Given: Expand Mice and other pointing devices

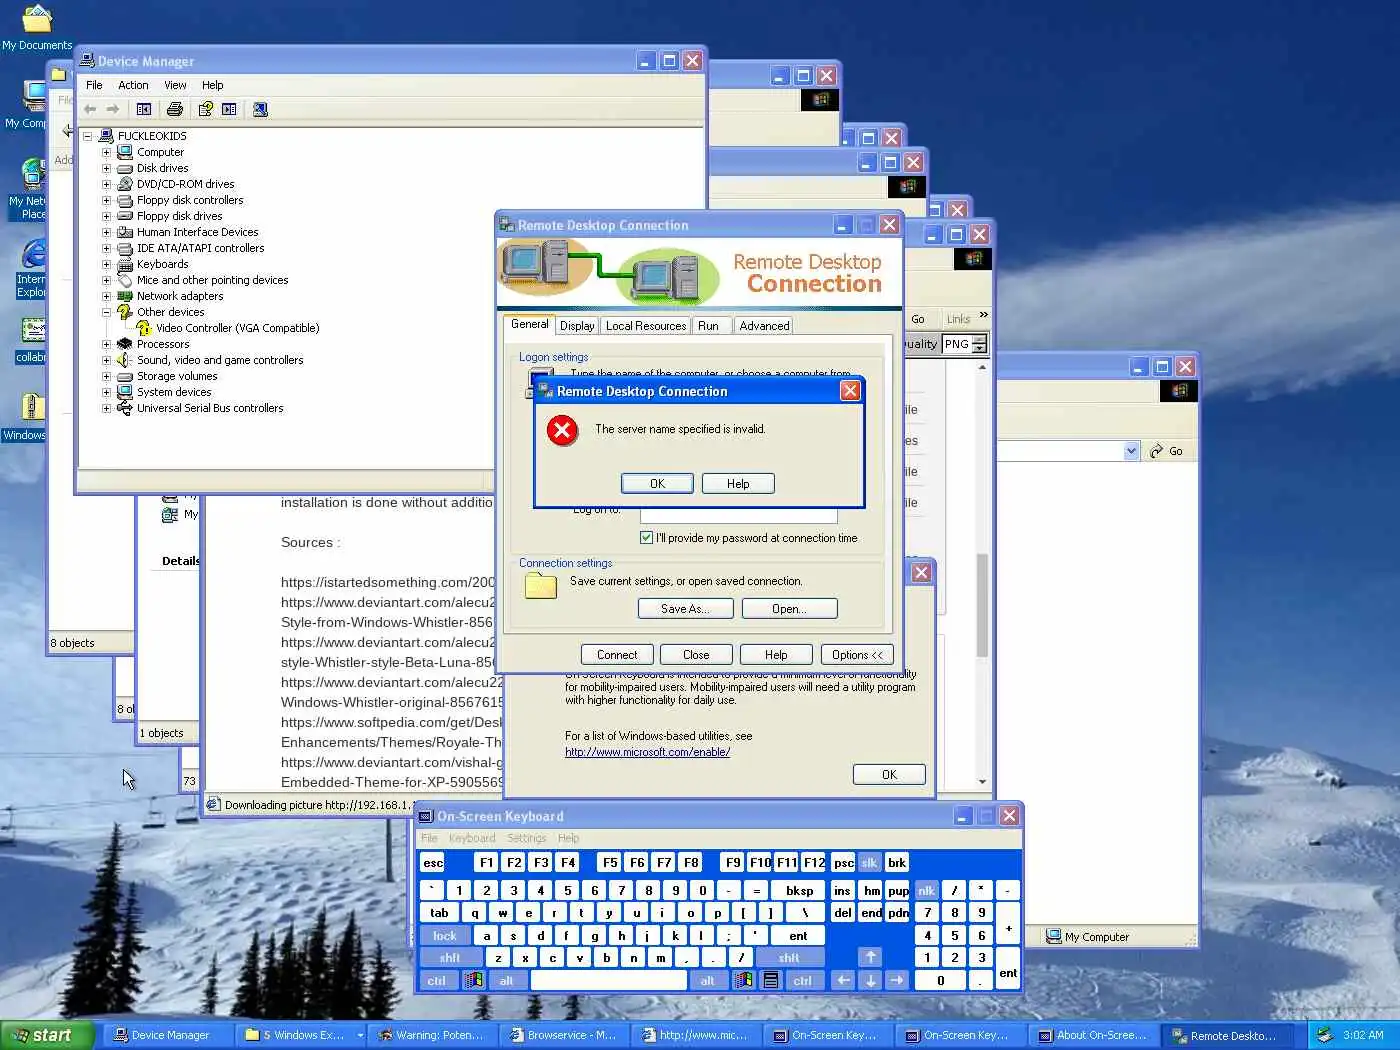Looking at the screenshot, I should point(106,280).
